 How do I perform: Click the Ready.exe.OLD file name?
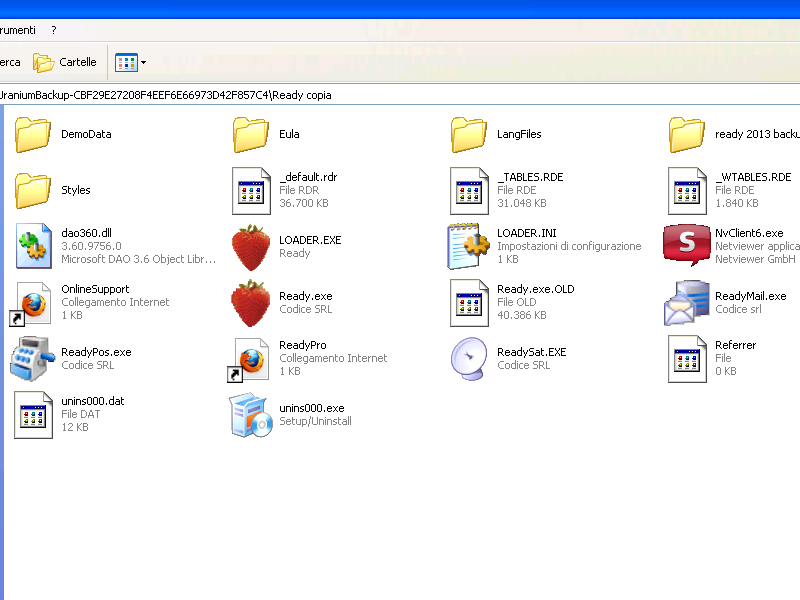[x=536, y=289]
